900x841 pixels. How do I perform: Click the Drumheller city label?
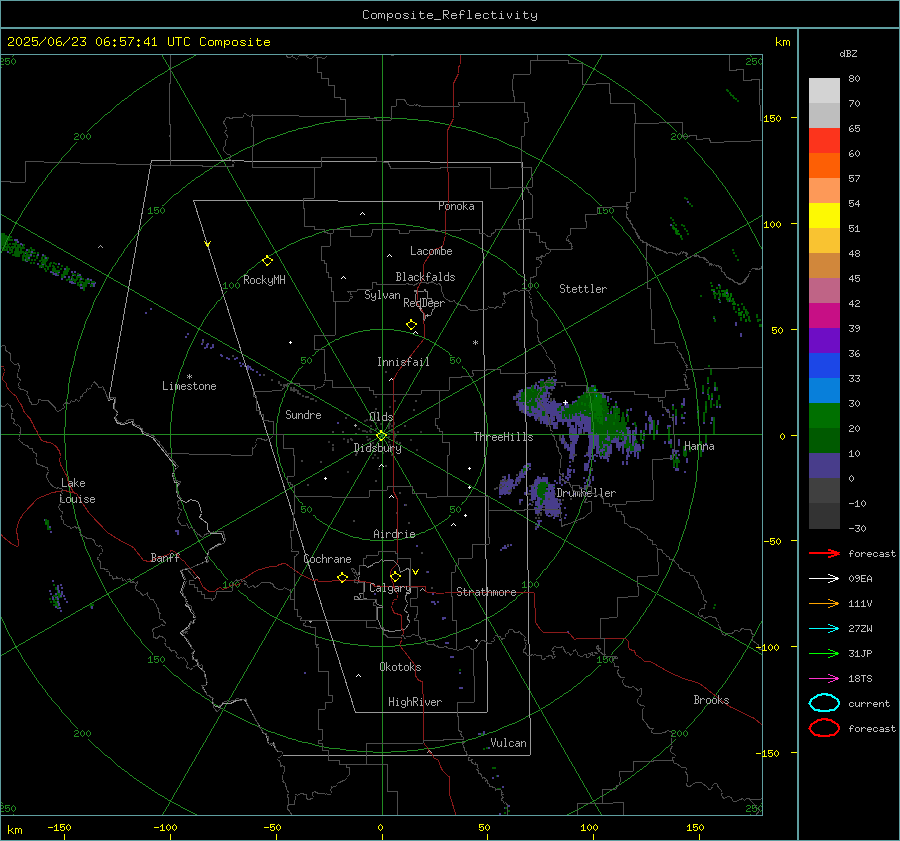pyautogui.click(x=586, y=493)
